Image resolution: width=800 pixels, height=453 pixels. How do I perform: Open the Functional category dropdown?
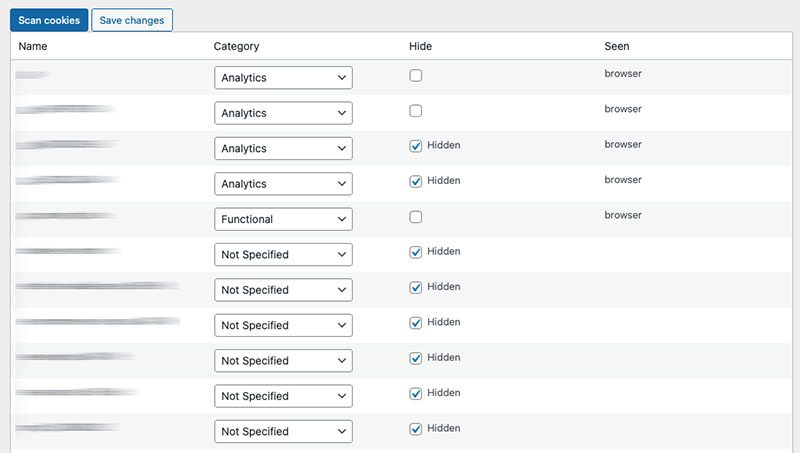tap(283, 219)
